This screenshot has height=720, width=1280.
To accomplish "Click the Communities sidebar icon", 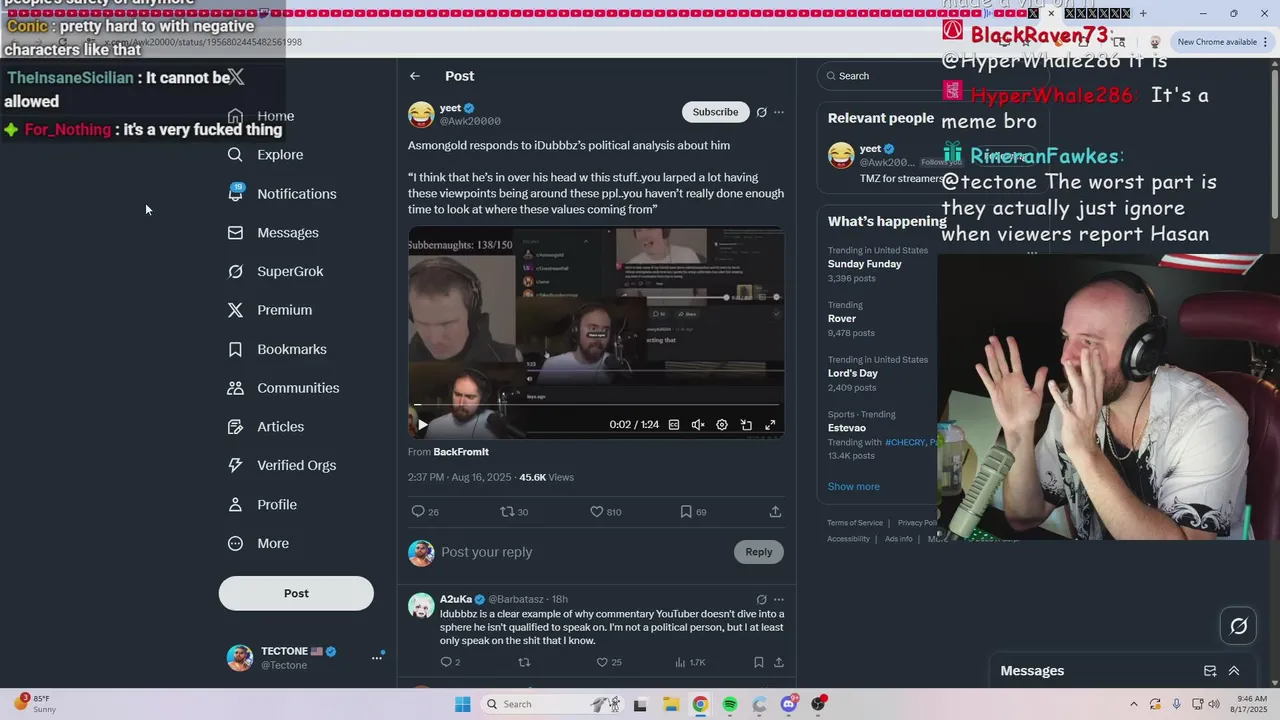I will tap(235, 388).
